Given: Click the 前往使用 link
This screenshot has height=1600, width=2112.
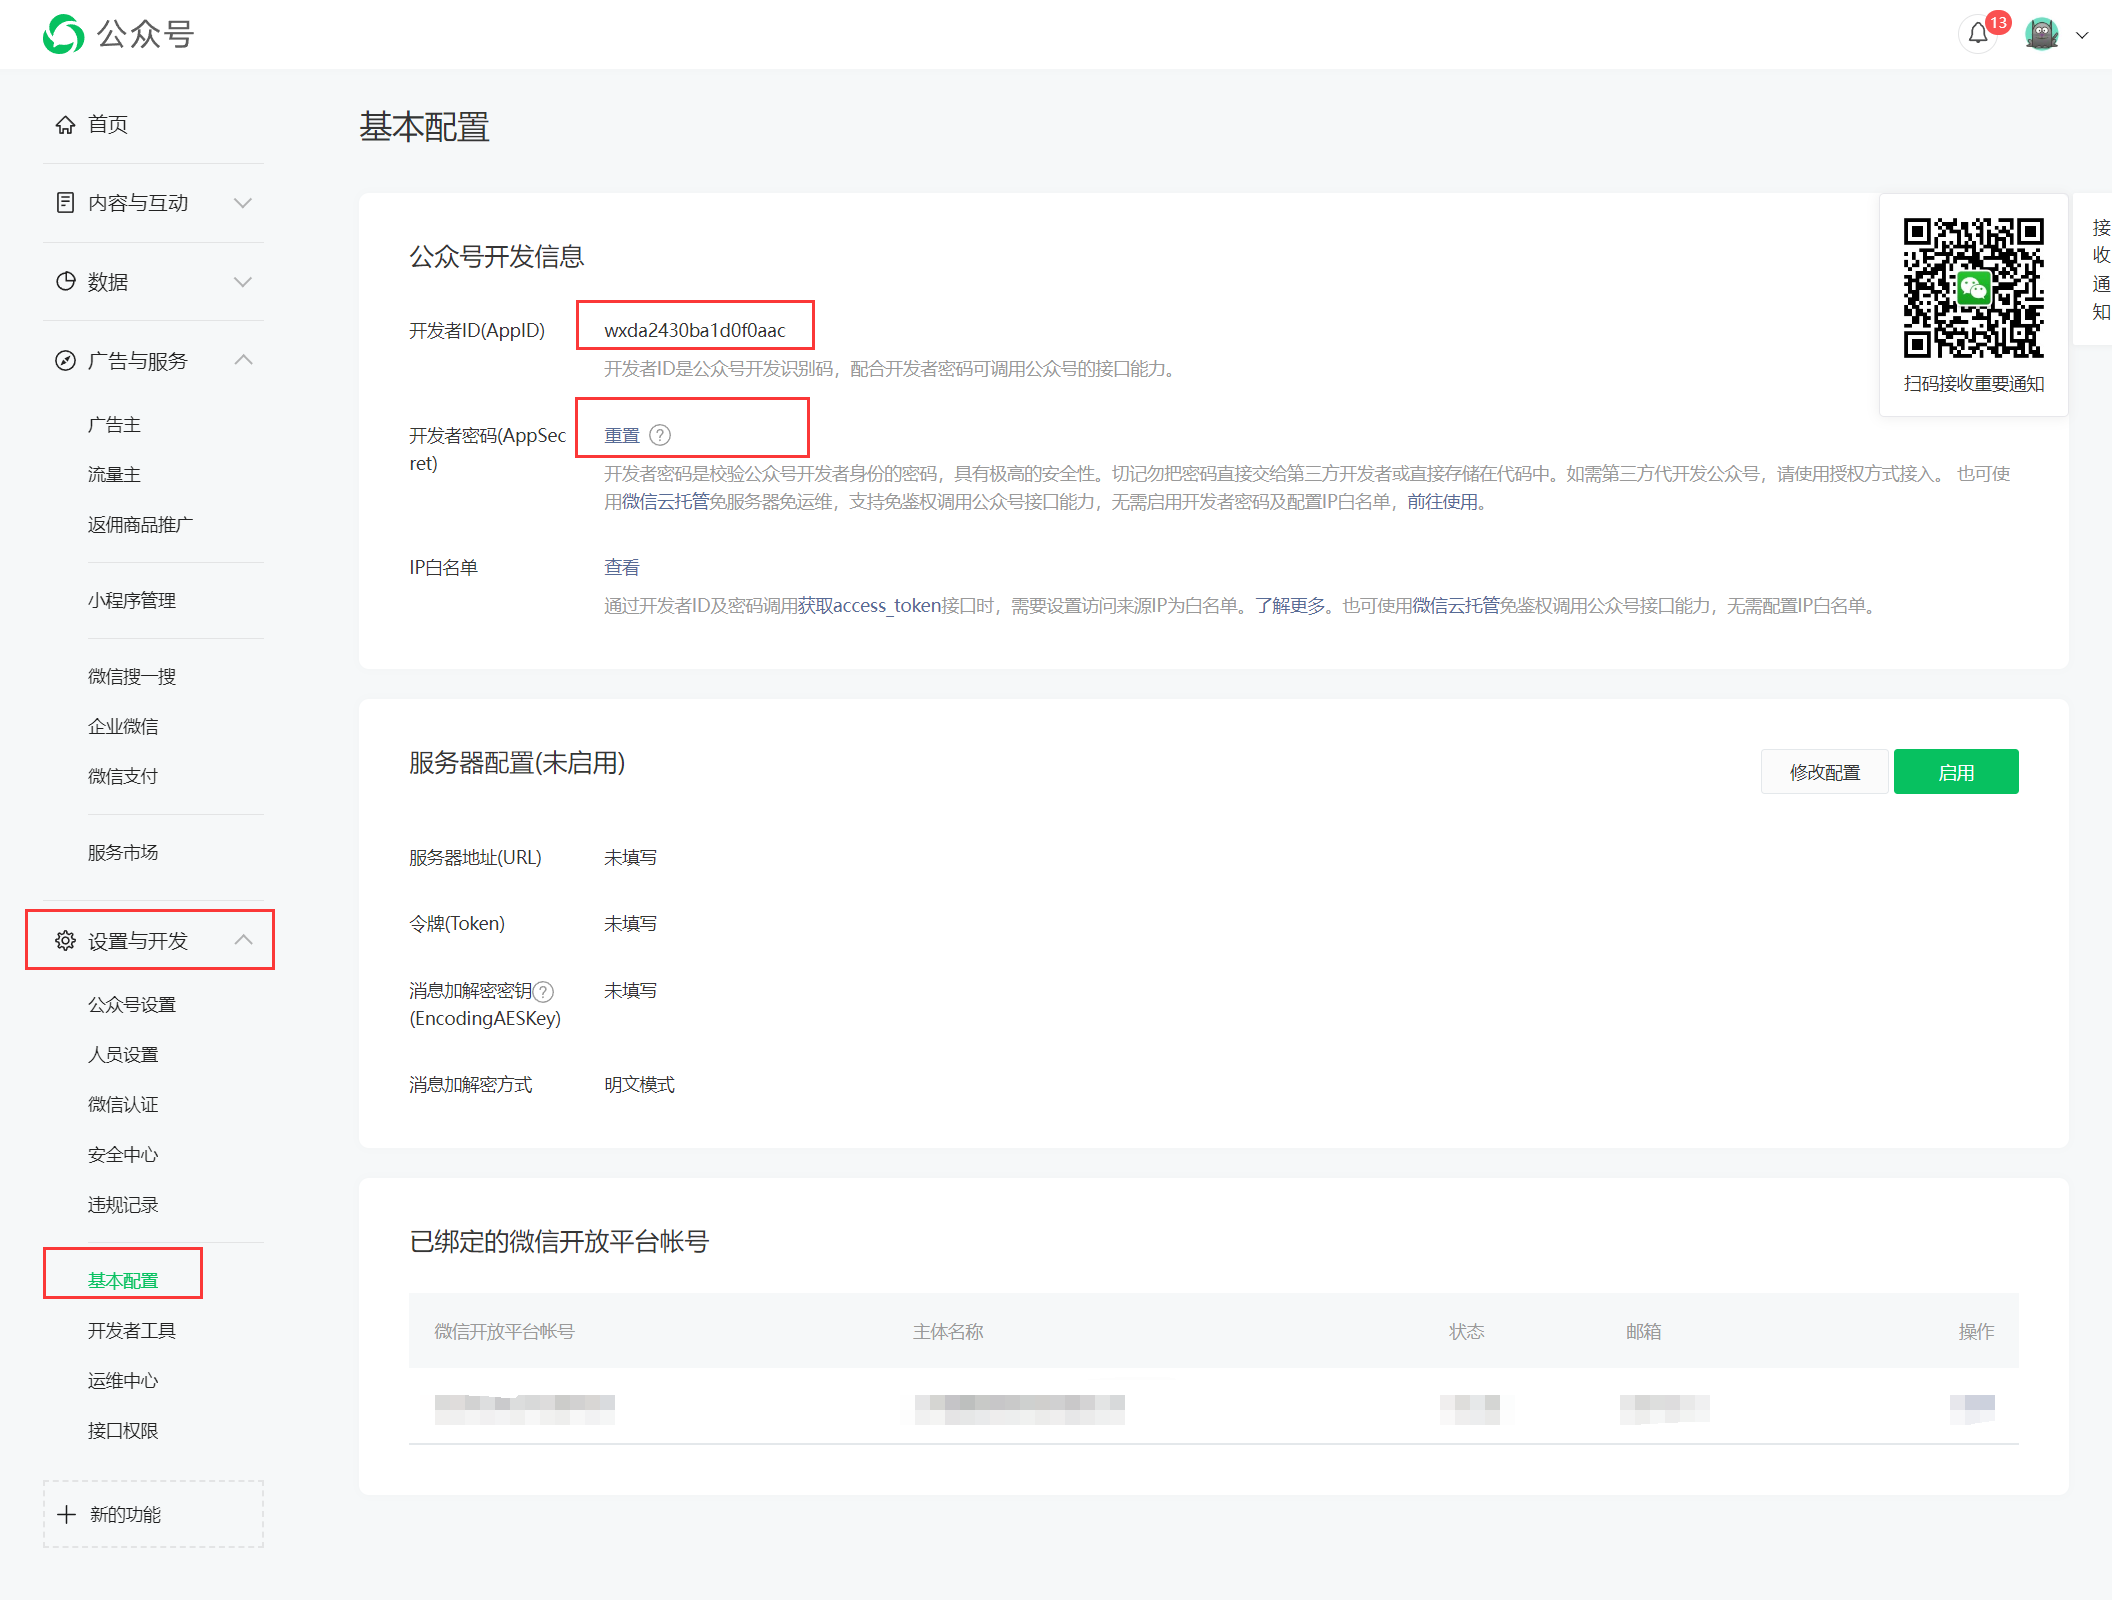Looking at the screenshot, I should pos(1442,502).
